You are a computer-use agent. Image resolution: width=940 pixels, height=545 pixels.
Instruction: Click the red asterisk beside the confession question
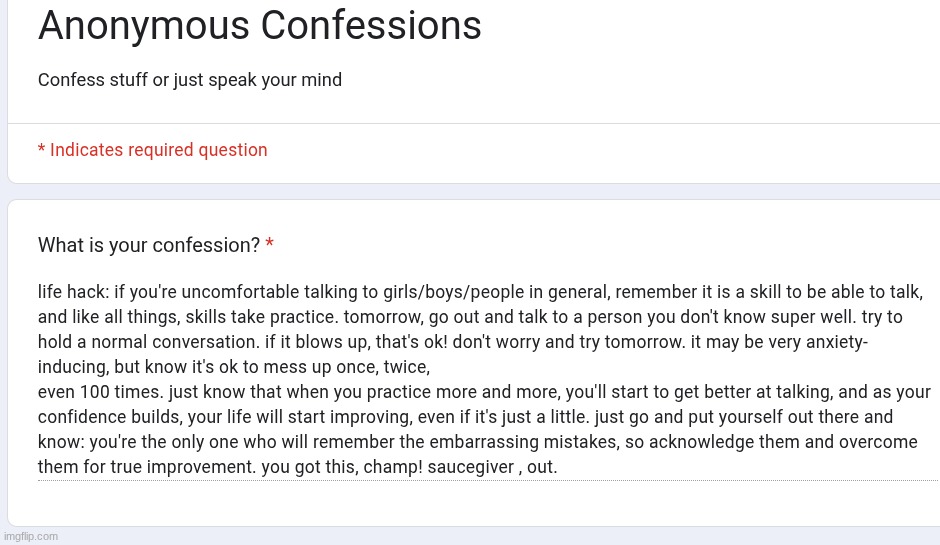click(x=270, y=243)
